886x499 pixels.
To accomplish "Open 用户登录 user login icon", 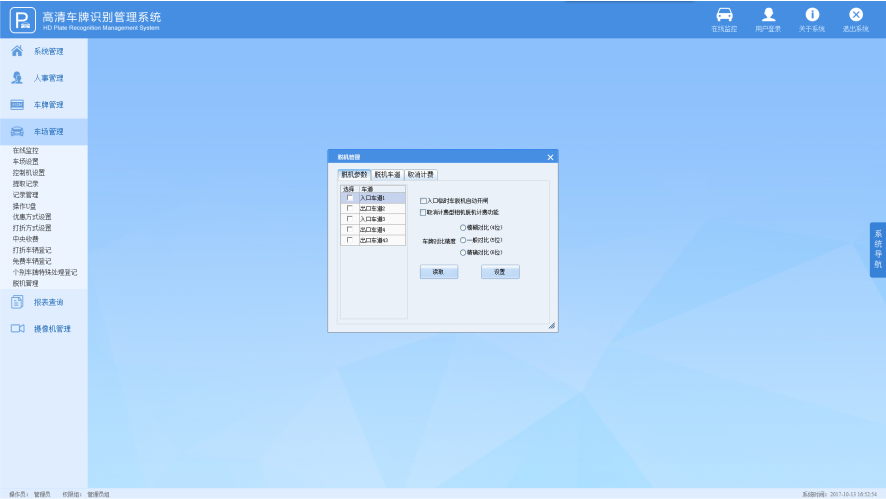I will [x=768, y=15].
